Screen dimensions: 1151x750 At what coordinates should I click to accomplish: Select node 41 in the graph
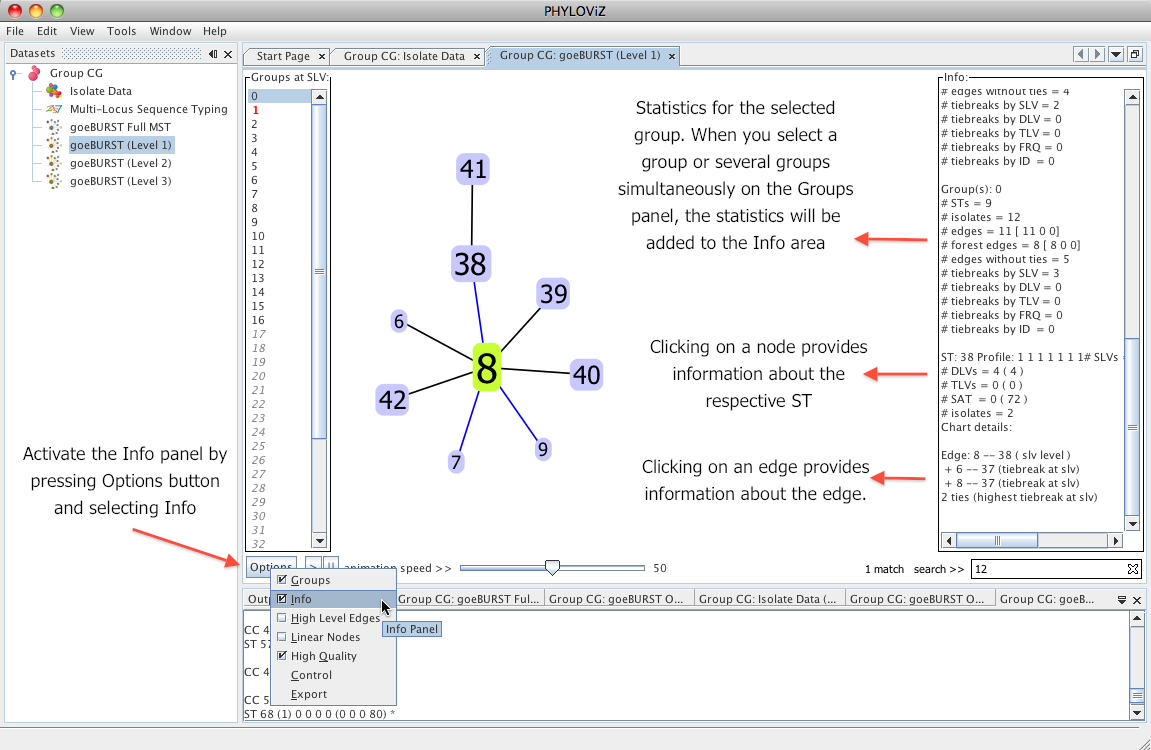coord(473,170)
